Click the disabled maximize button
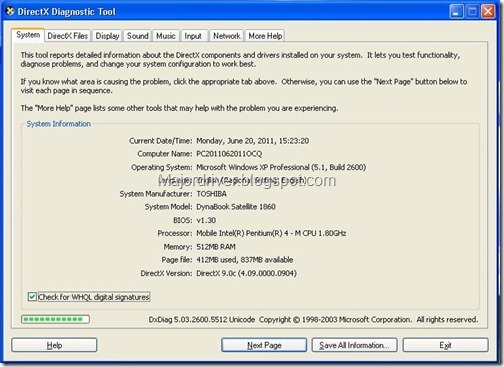Image resolution: width=504 pixels, height=367 pixels. pos(472,12)
